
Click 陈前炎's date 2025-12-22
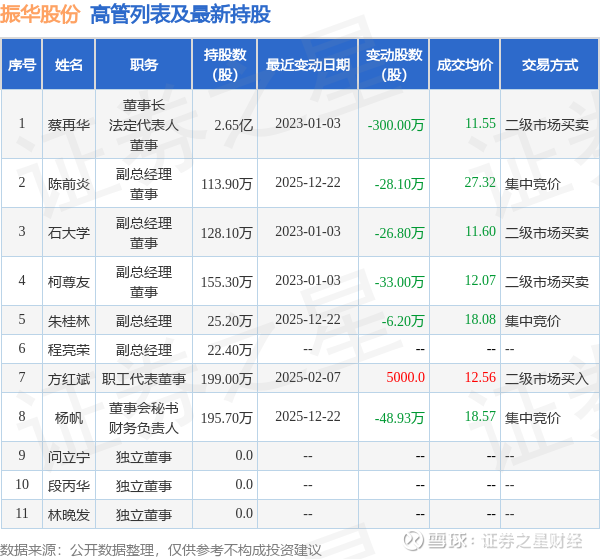pyautogui.click(x=308, y=182)
